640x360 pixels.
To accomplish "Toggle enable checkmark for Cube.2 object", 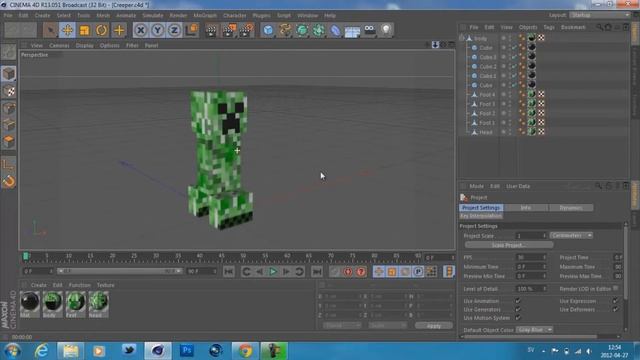I will 514,67.
